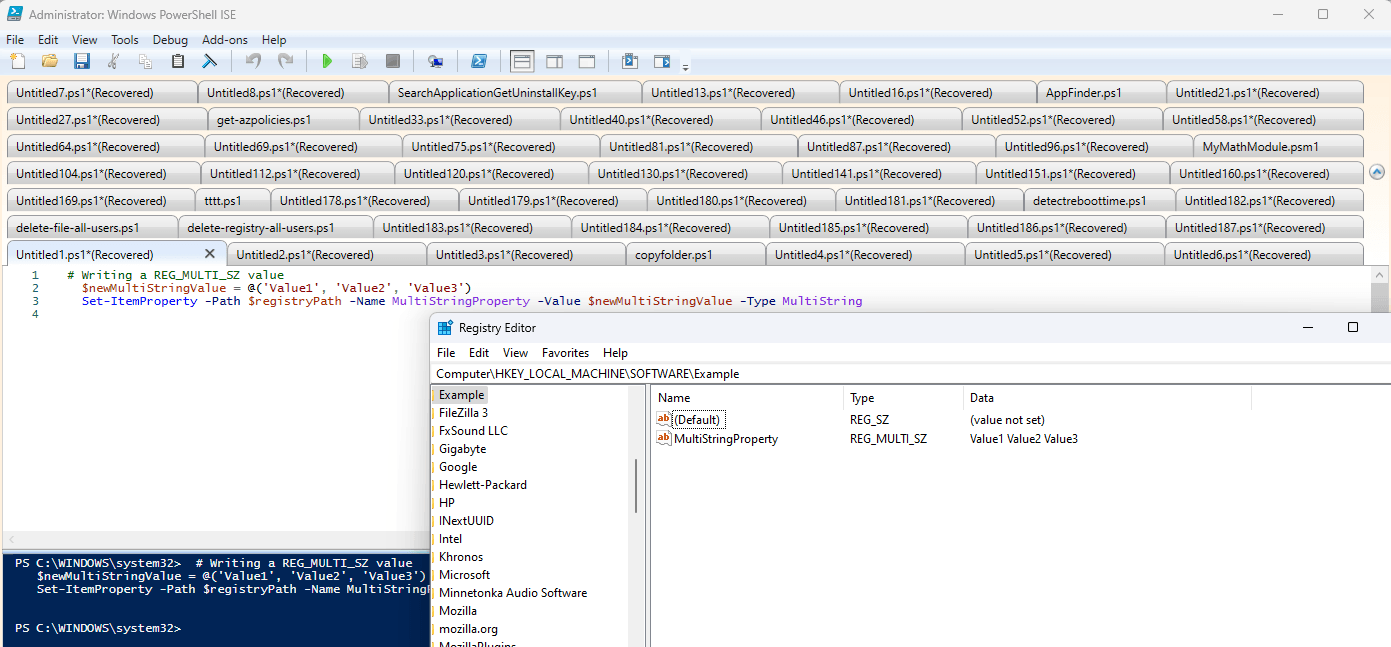Select the Microsoft registry key
This screenshot has width=1391, height=647.
[464, 575]
